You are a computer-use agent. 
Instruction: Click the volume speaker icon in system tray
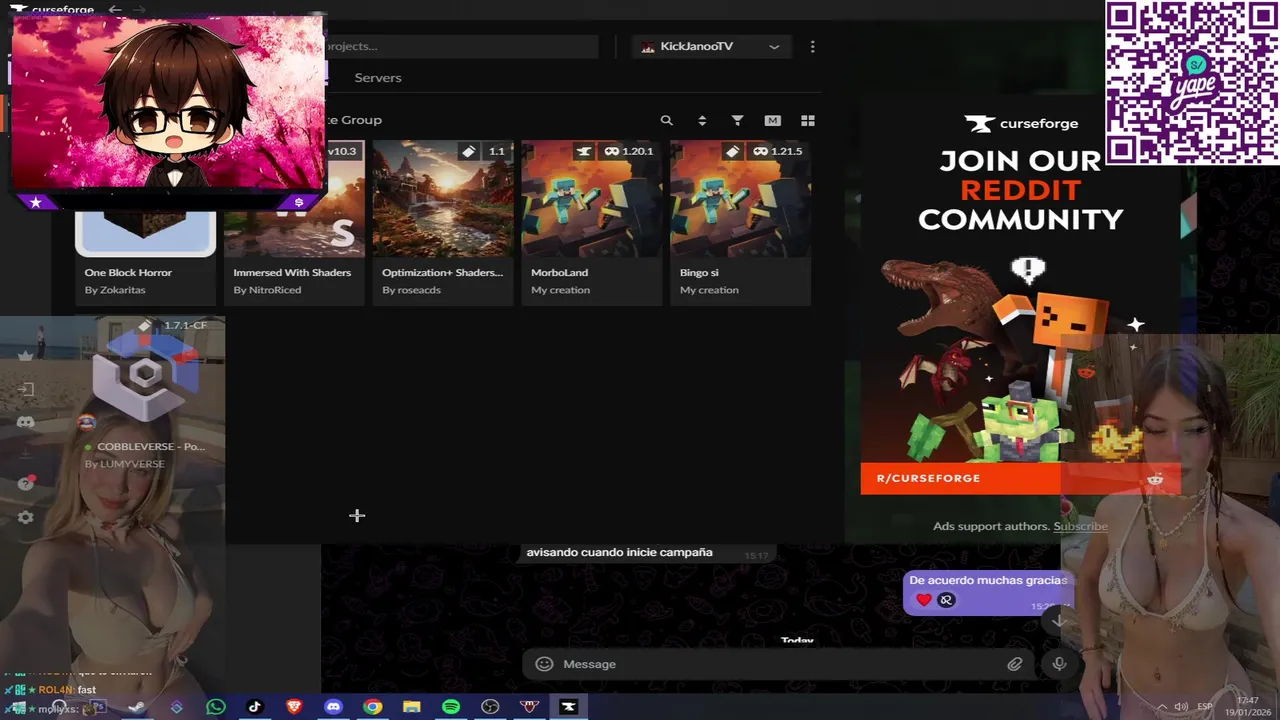1181,707
